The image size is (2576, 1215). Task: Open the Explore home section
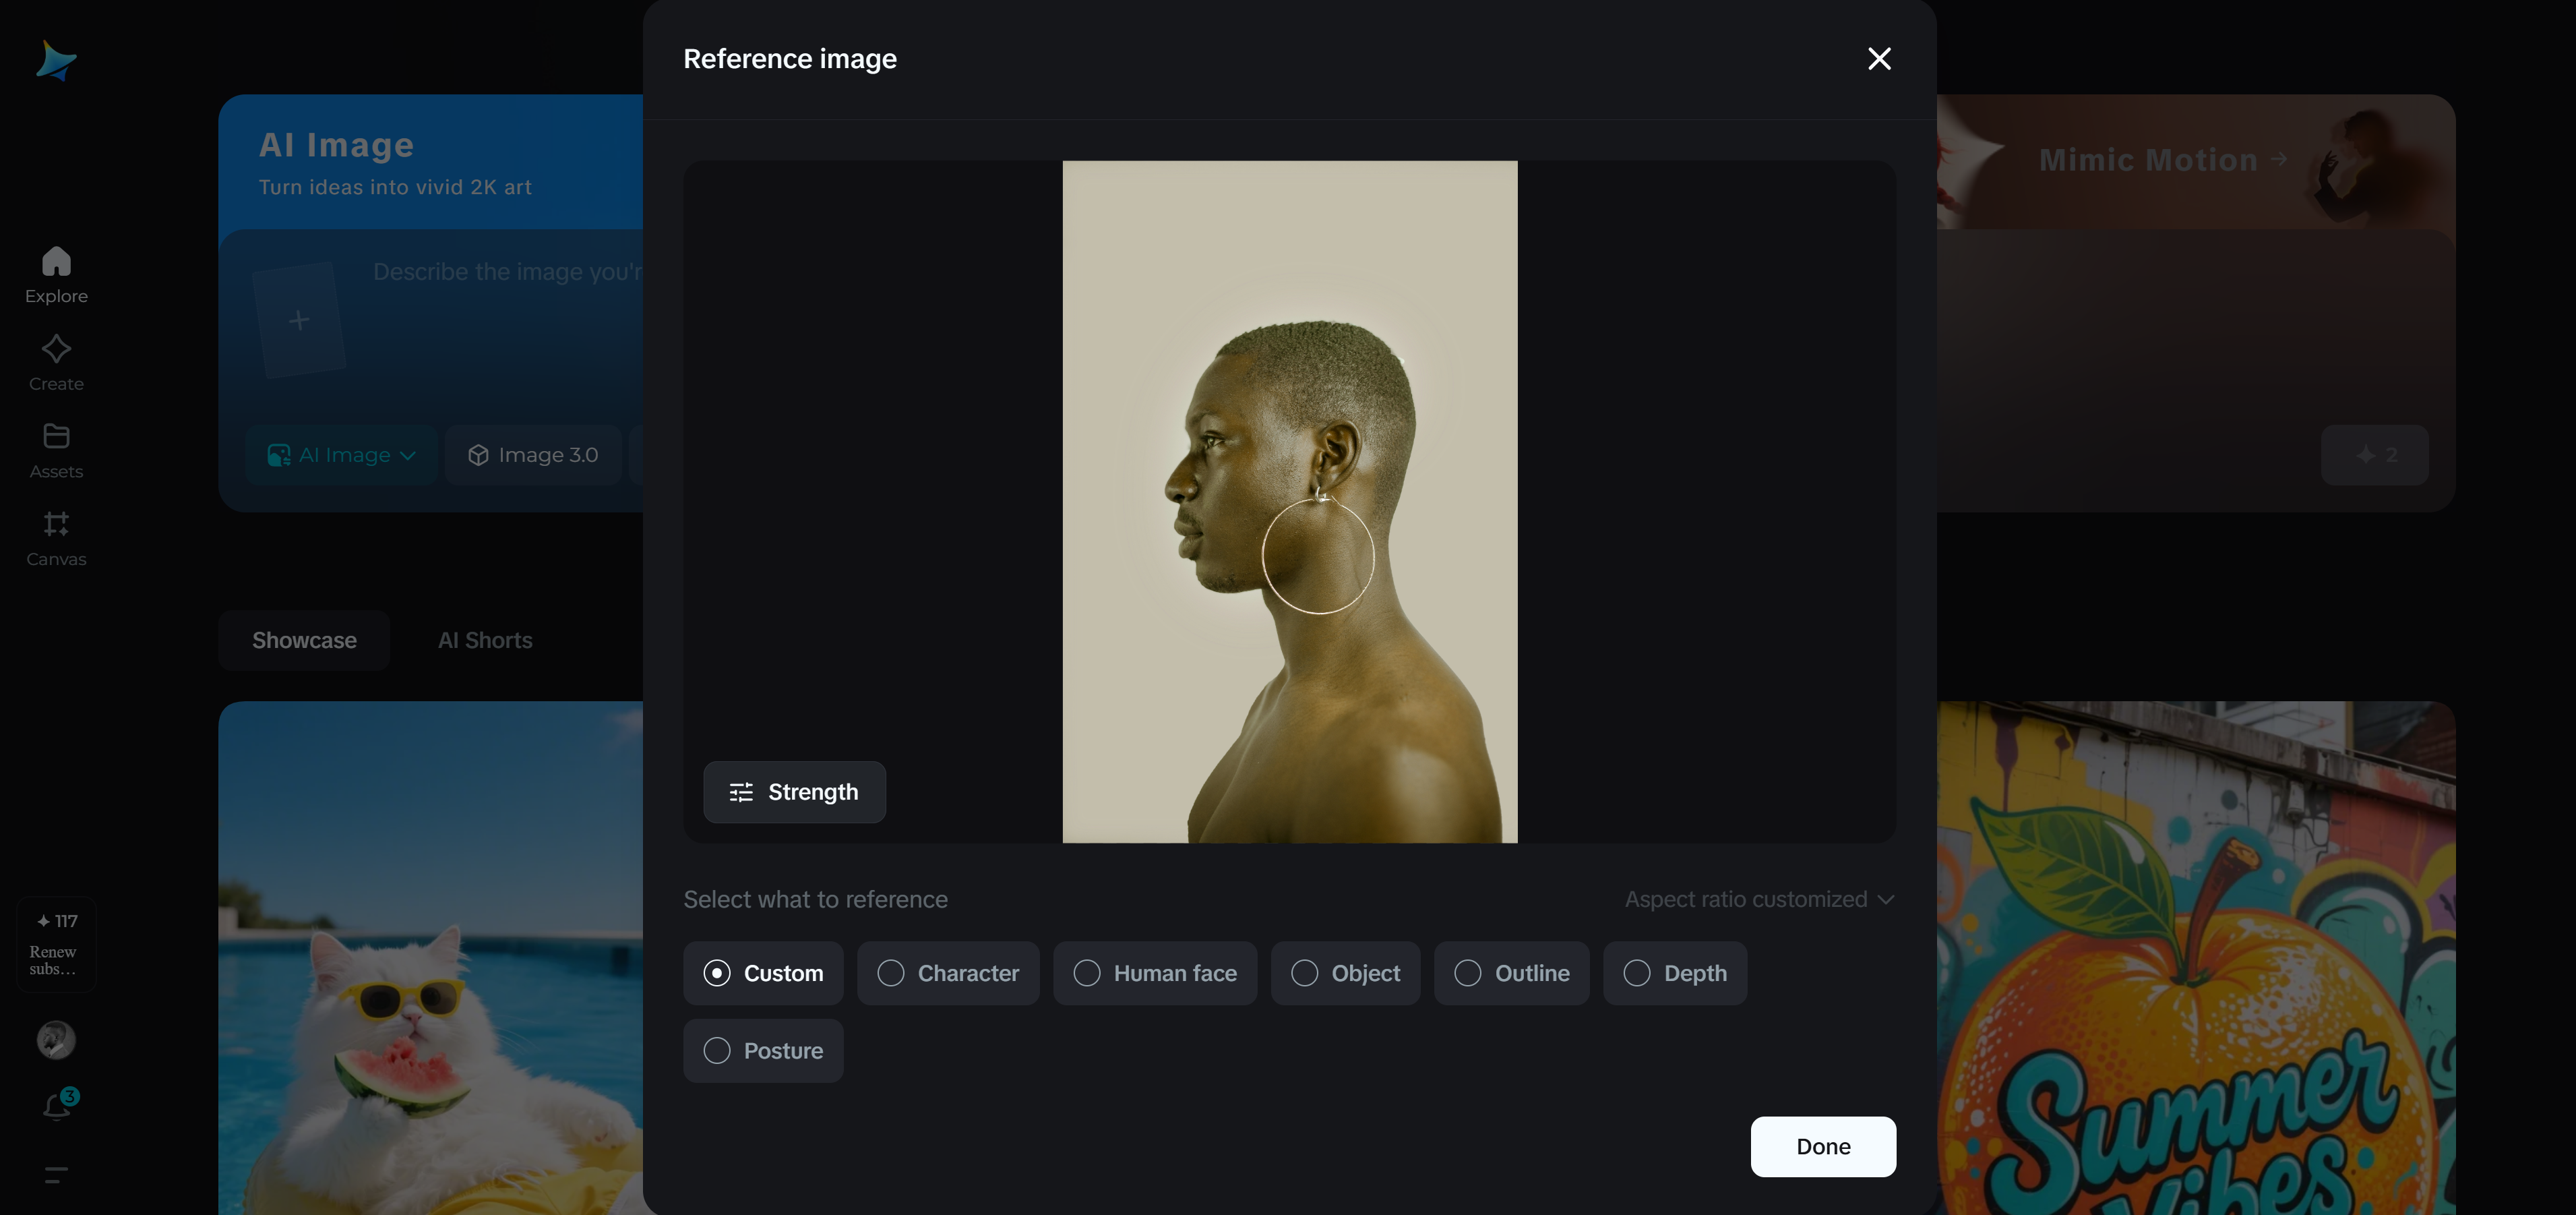(x=56, y=272)
